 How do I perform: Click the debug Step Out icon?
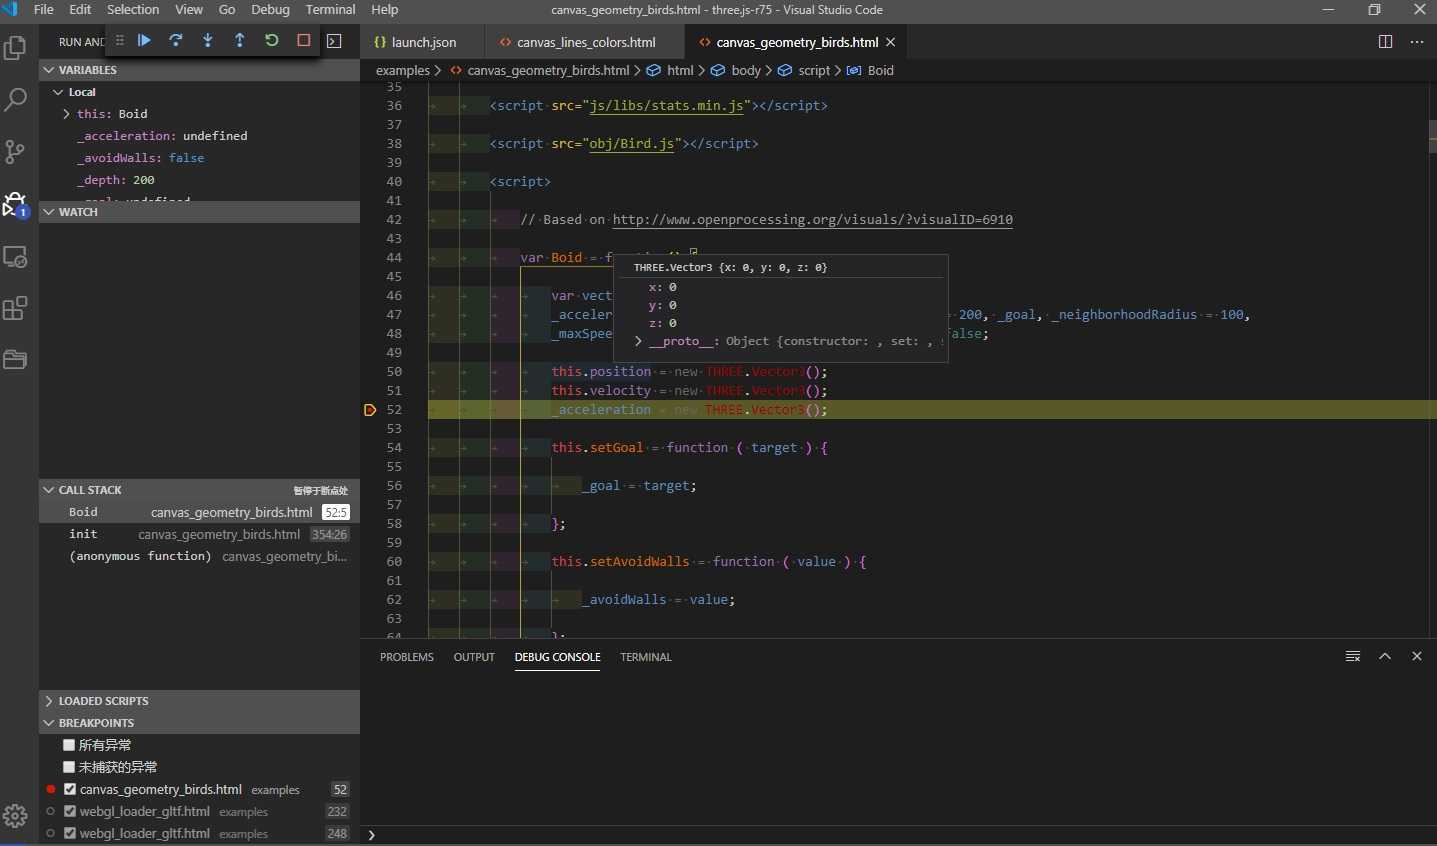pos(240,40)
